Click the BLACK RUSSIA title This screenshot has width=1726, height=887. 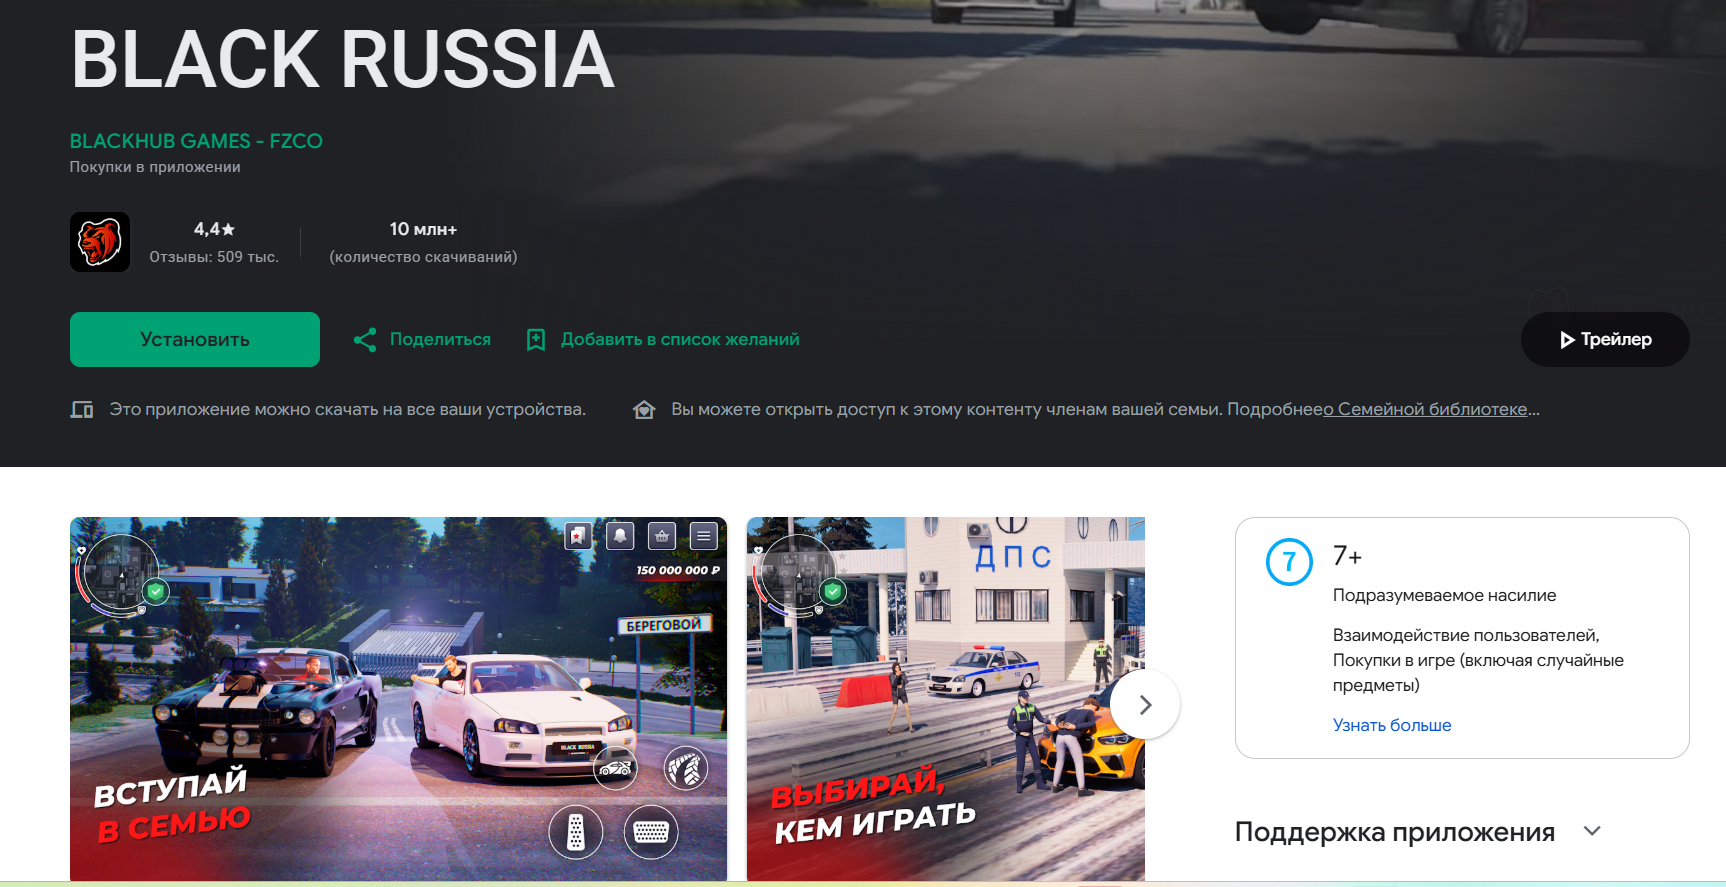342,60
